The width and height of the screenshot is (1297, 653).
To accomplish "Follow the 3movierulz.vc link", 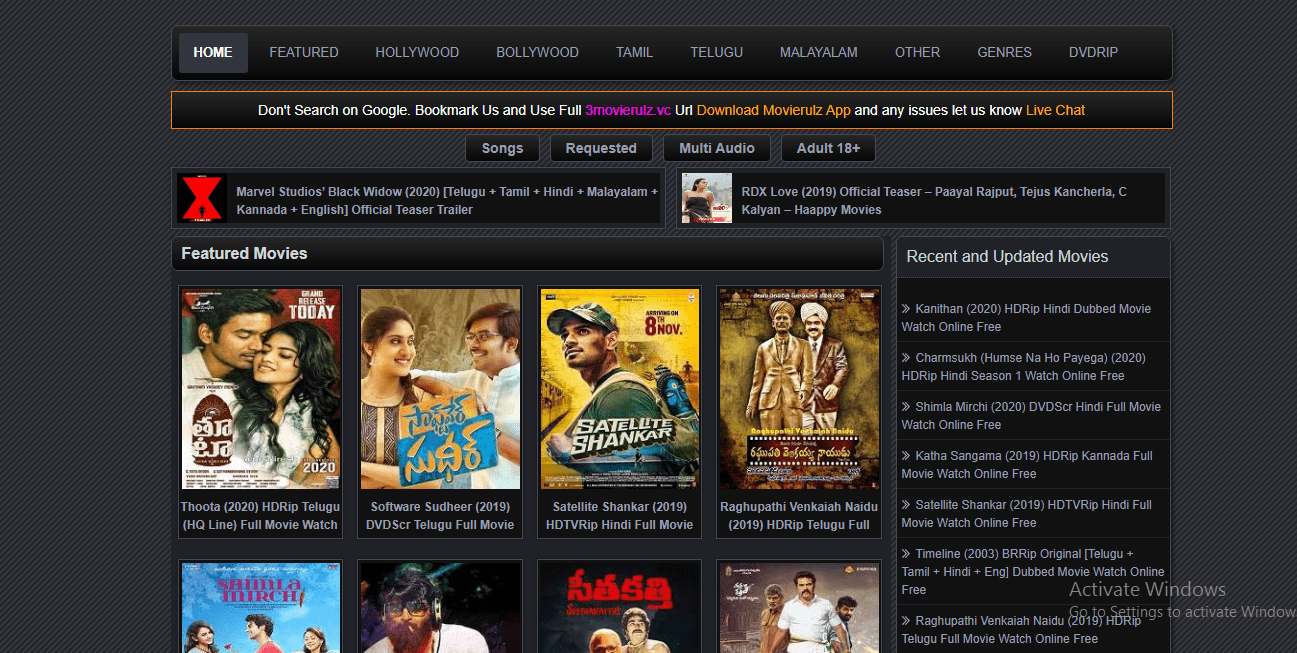I will pyautogui.click(x=628, y=111).
